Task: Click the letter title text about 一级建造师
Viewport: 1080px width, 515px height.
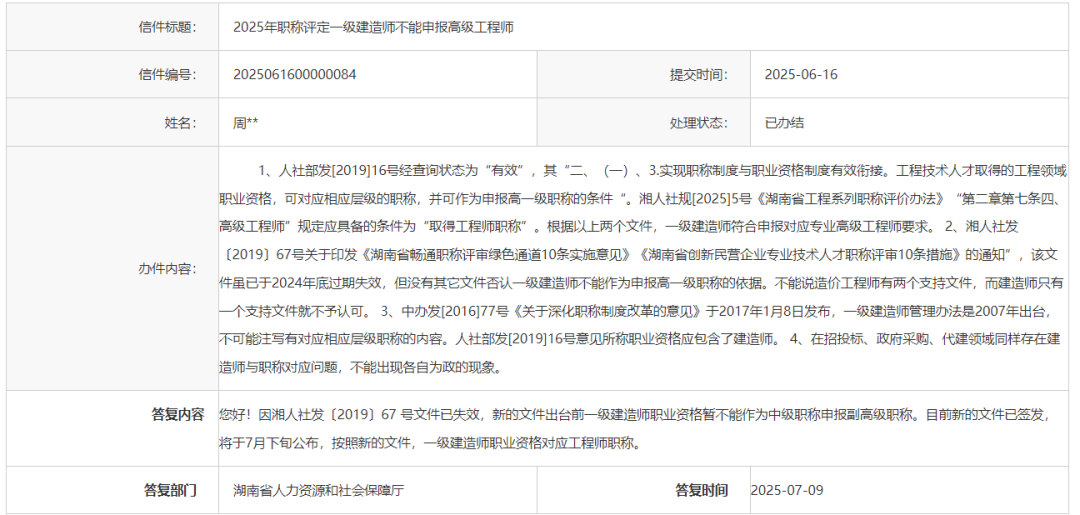Action: pos(373,27)
